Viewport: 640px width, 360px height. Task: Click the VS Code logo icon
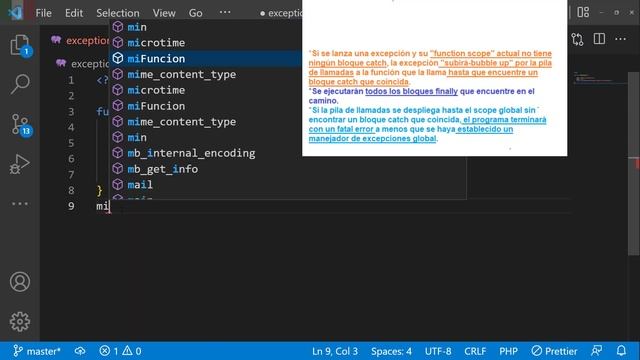point(15,13)
